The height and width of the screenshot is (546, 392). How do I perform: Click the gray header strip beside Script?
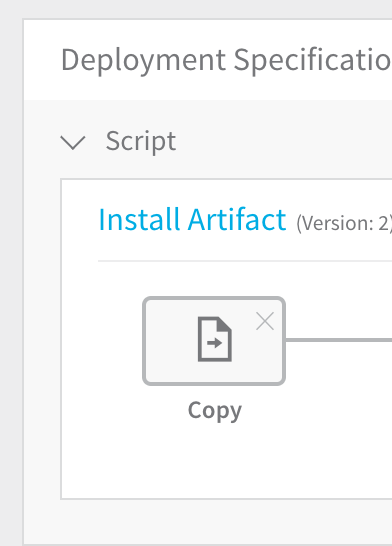pyautogui.click(x=285, y=141)
